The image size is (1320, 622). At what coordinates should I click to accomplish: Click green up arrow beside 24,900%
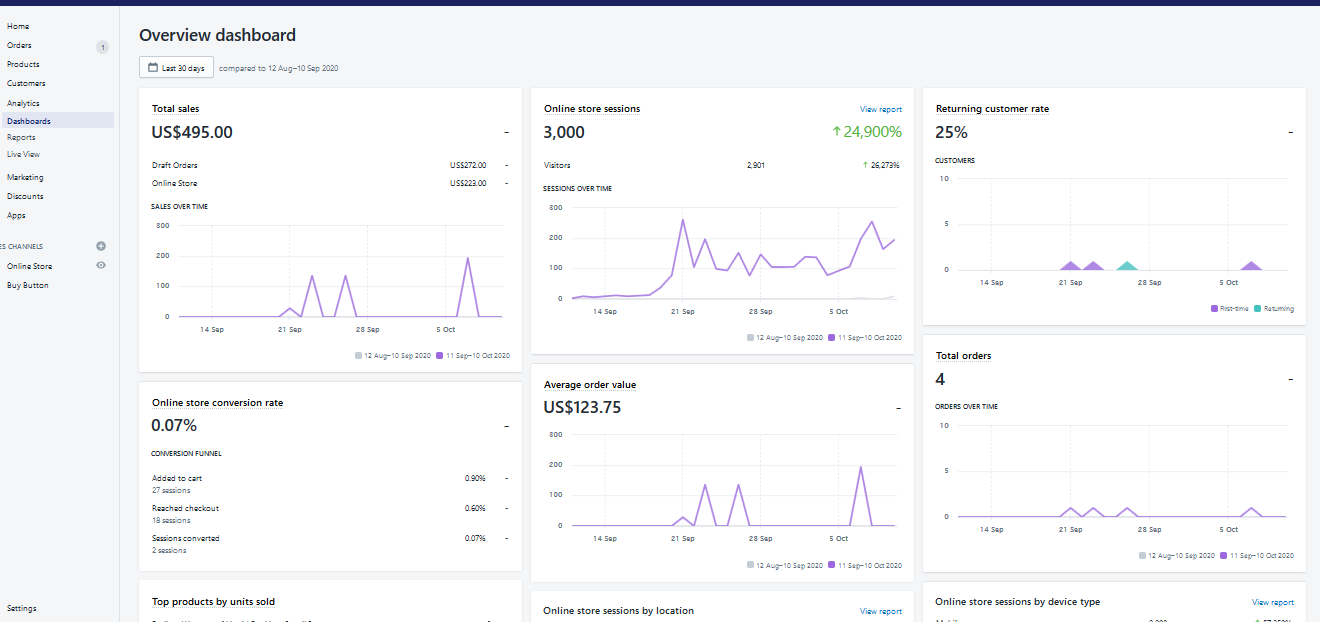coord(836,132)
